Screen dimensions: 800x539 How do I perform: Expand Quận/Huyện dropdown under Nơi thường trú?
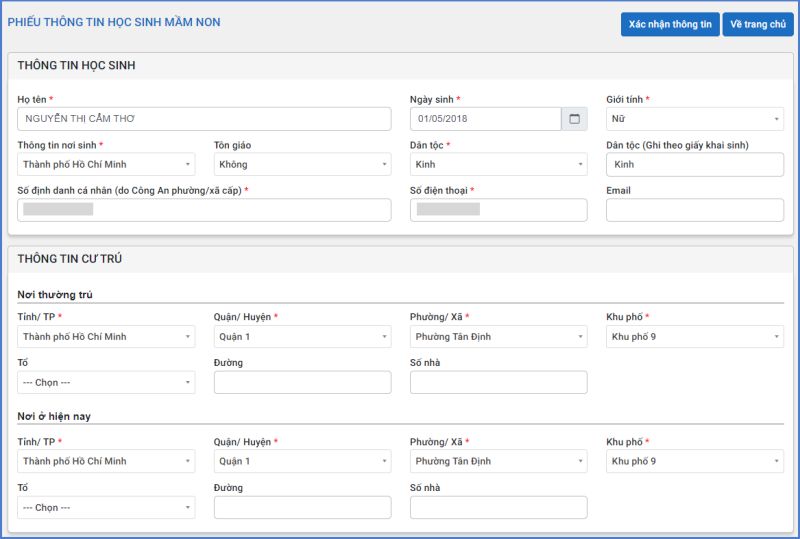(302, 337)
